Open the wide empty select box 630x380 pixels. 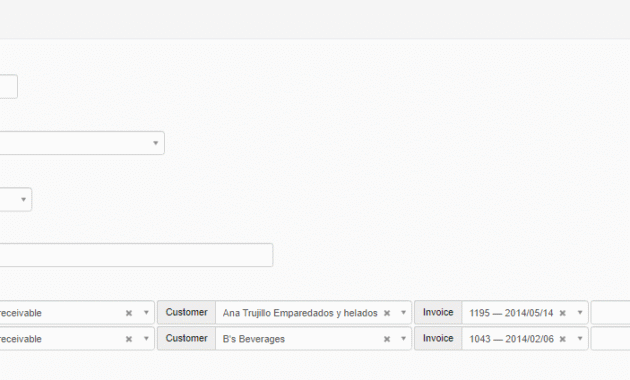coord(82,143)
